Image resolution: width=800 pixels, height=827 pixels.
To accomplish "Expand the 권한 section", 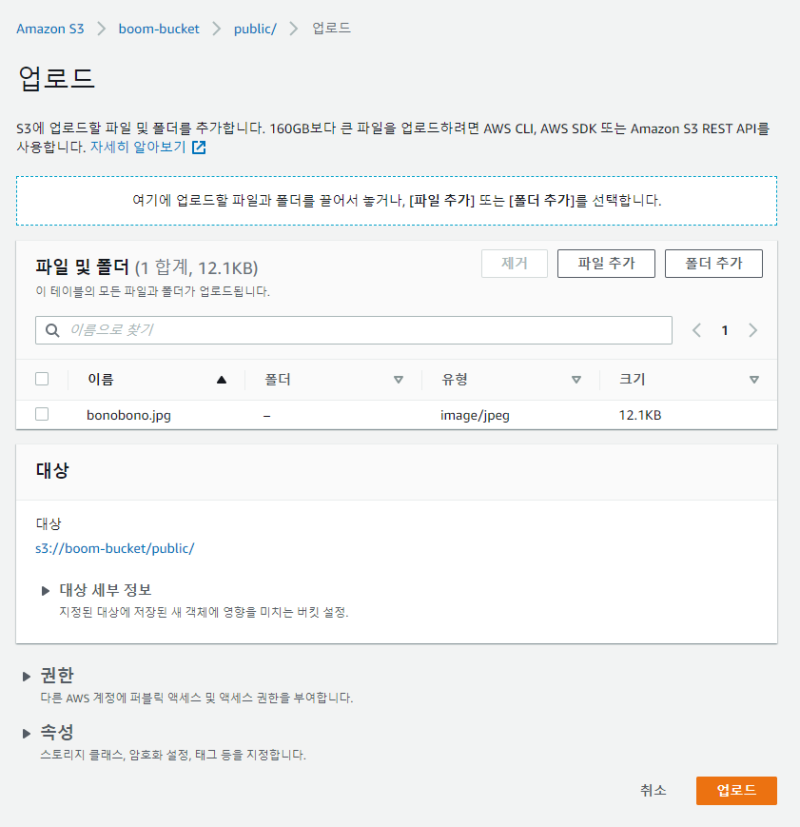I will 27,676.
